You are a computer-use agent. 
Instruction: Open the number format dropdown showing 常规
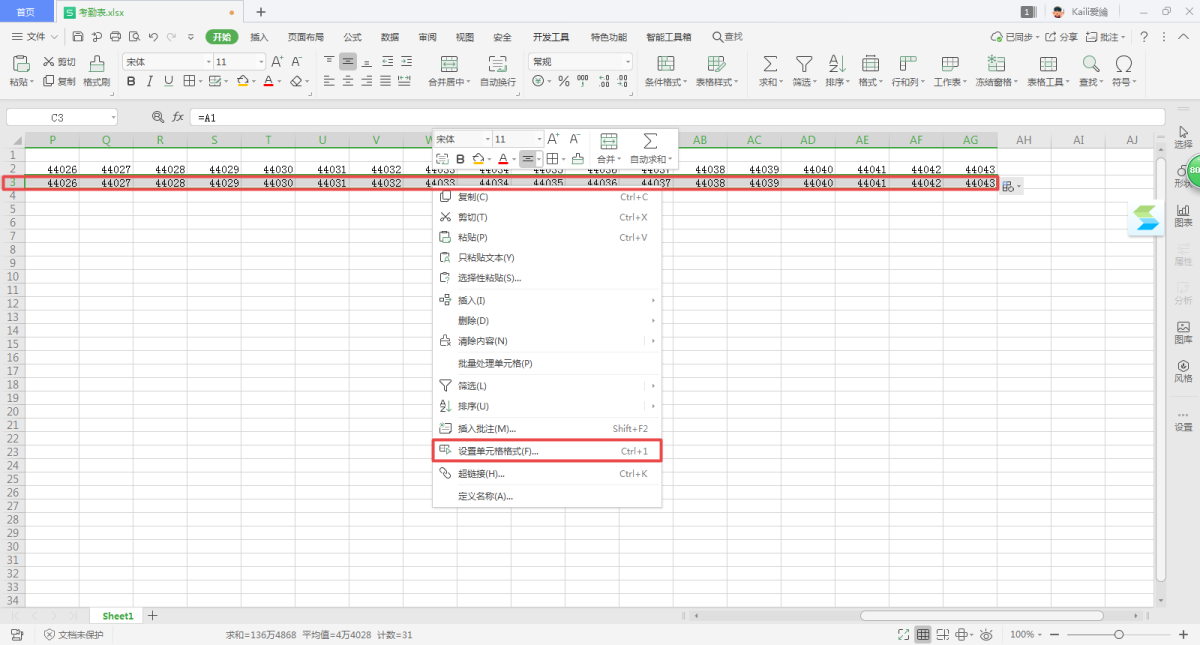[x=627, y=62]
